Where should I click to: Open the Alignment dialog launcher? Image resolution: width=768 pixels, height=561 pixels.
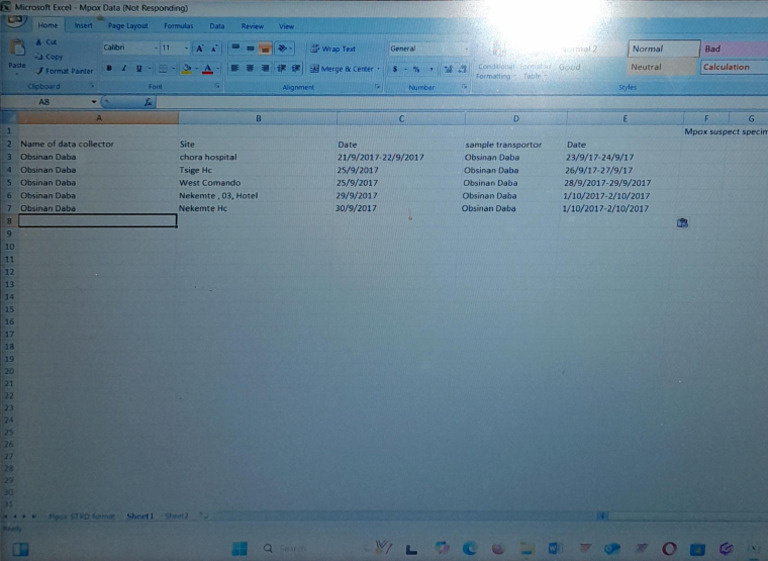click(377, 87)
